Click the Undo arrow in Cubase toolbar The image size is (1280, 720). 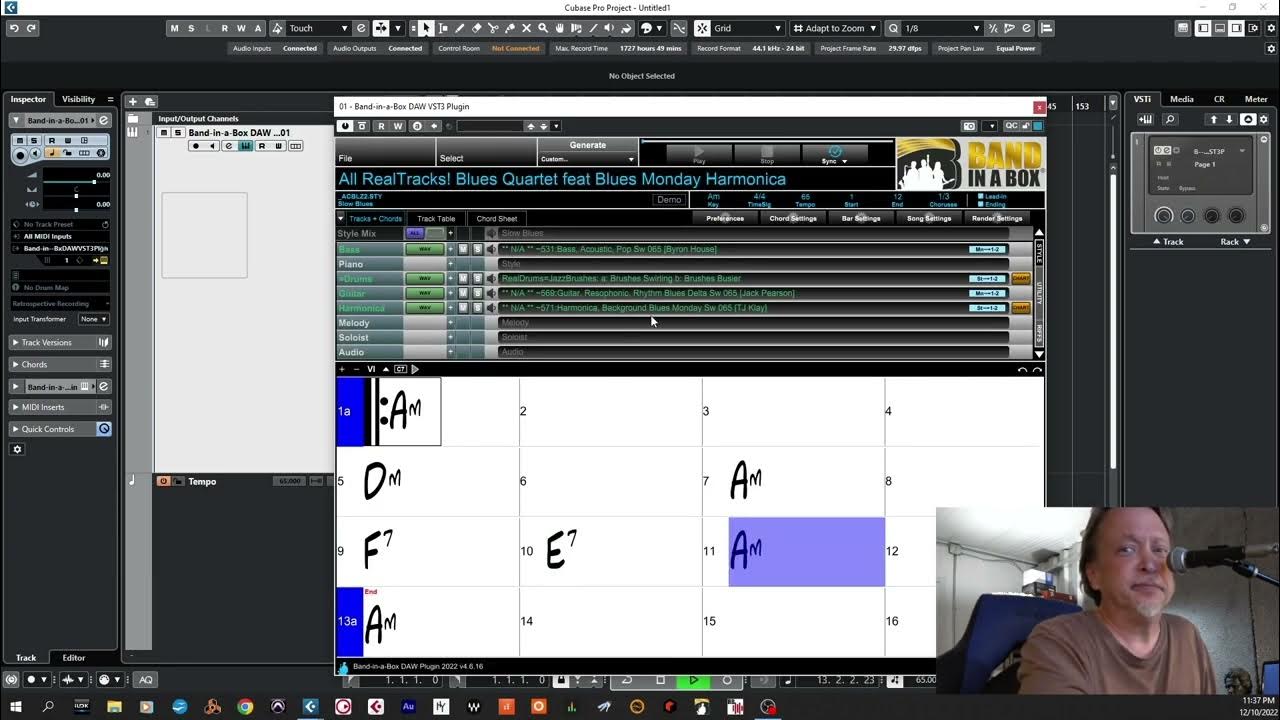tap(14, 28)
